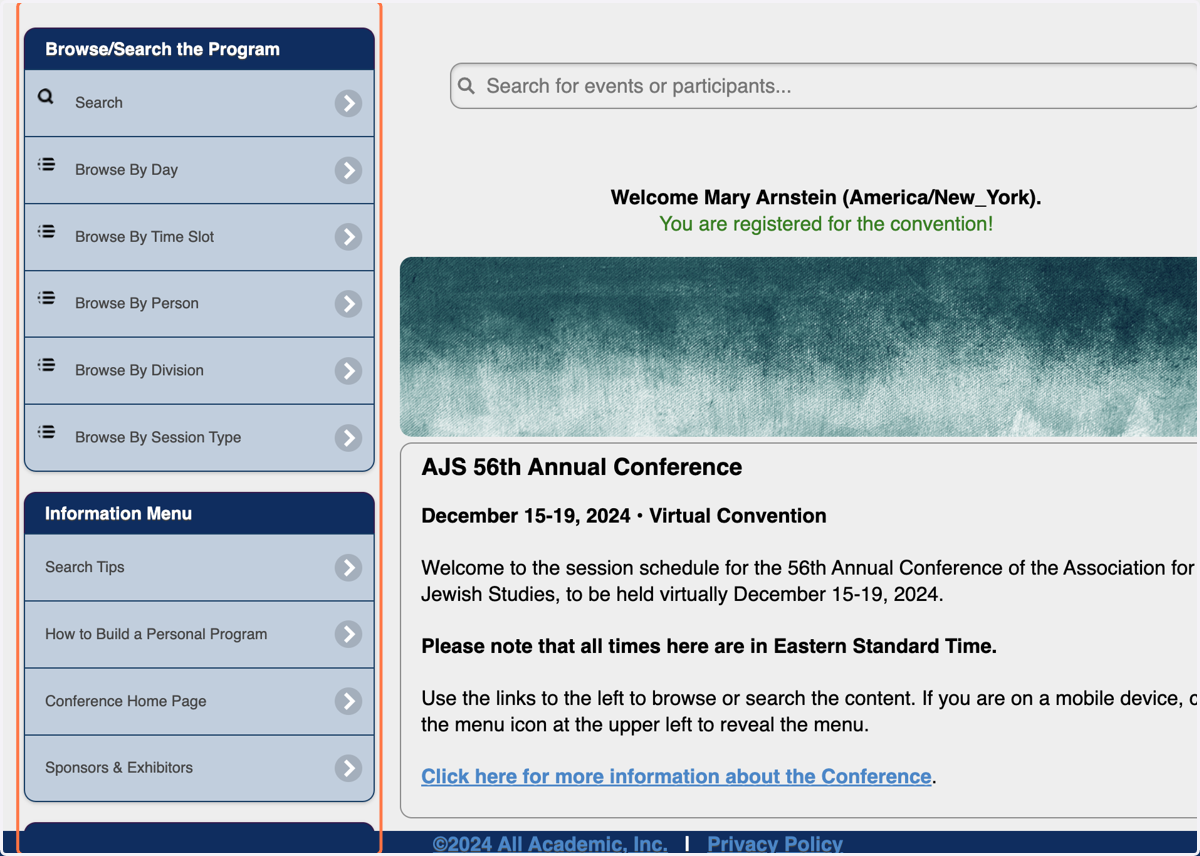This screenshot has height=856, width=1200.
Task: Click the arrow chevron on Conference Home Page
Action: click(x=348, y=701)
